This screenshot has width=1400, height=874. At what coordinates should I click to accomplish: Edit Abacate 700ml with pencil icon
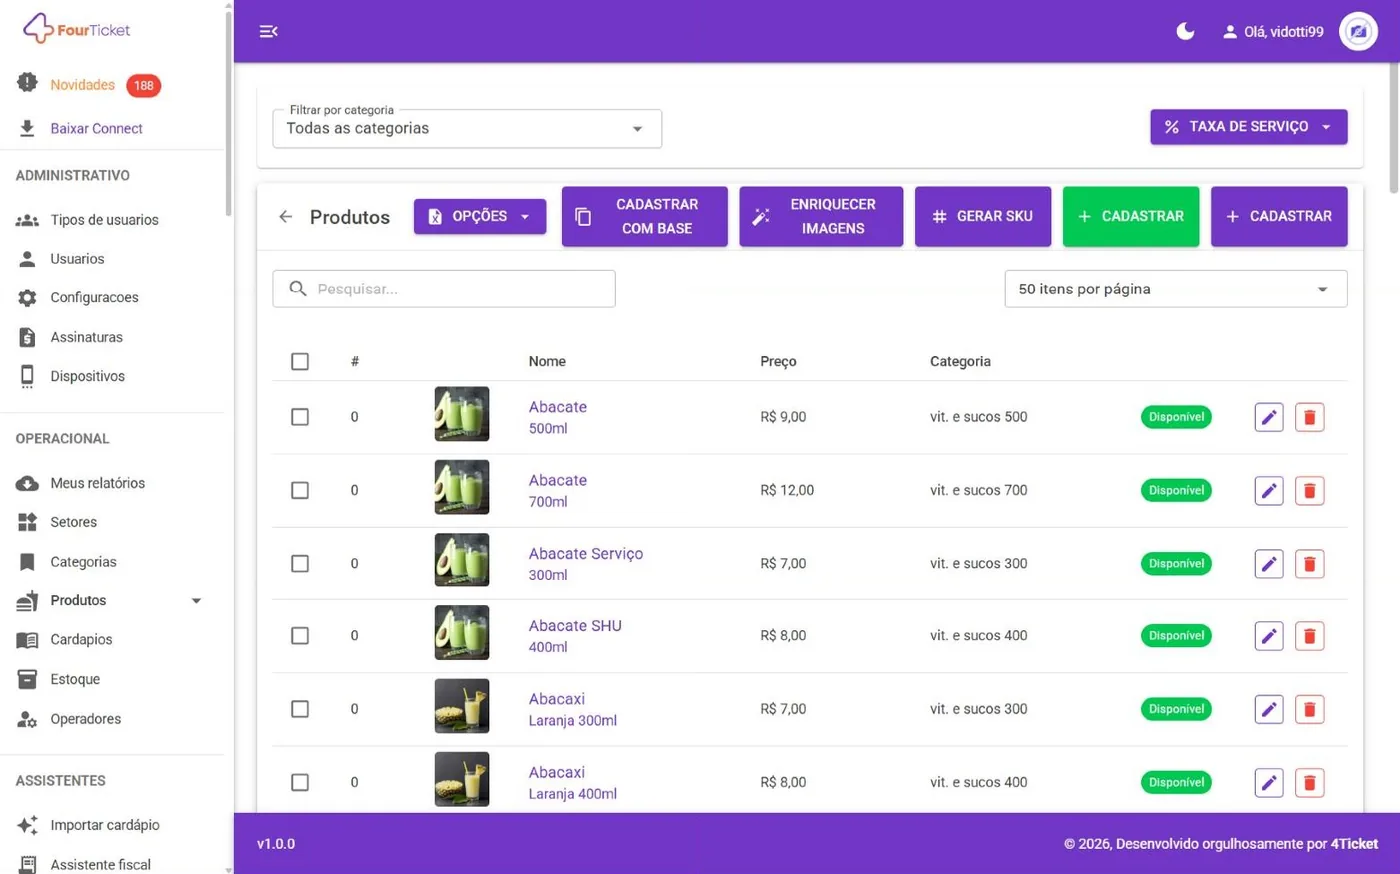tap(1269, 490)
